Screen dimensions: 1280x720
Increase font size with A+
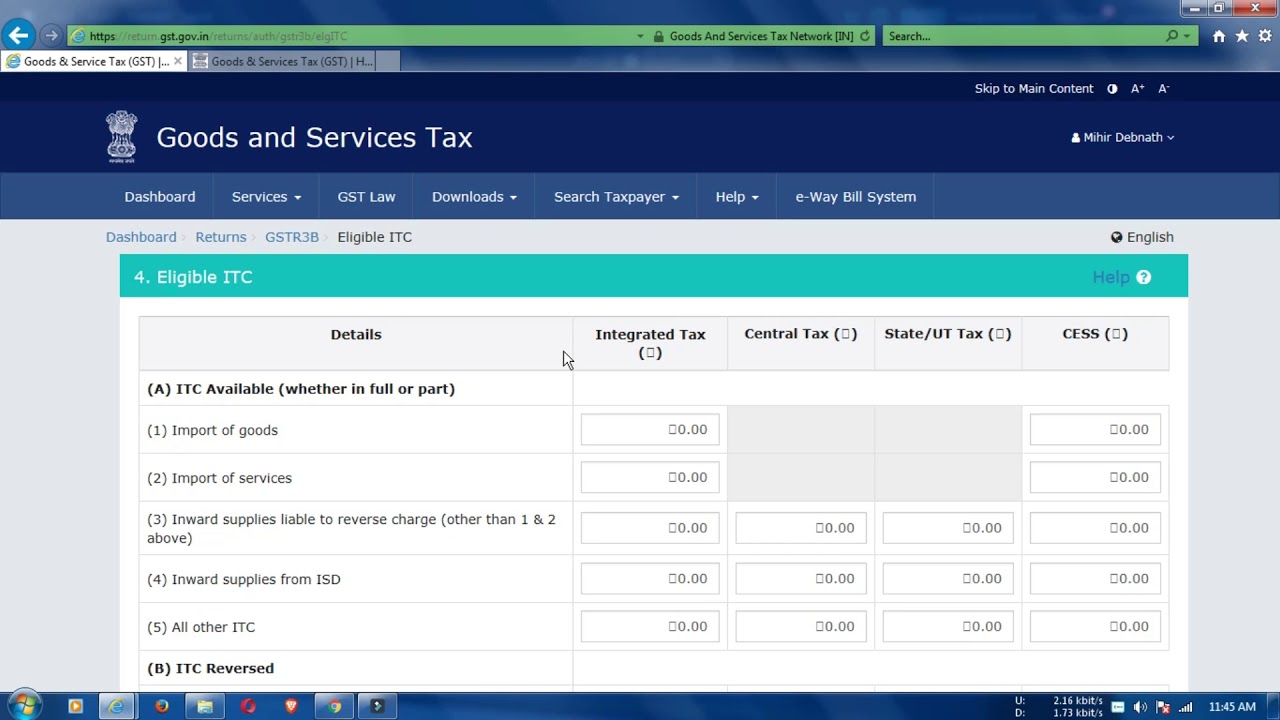pyautogui.click(x=1137, y=89)
